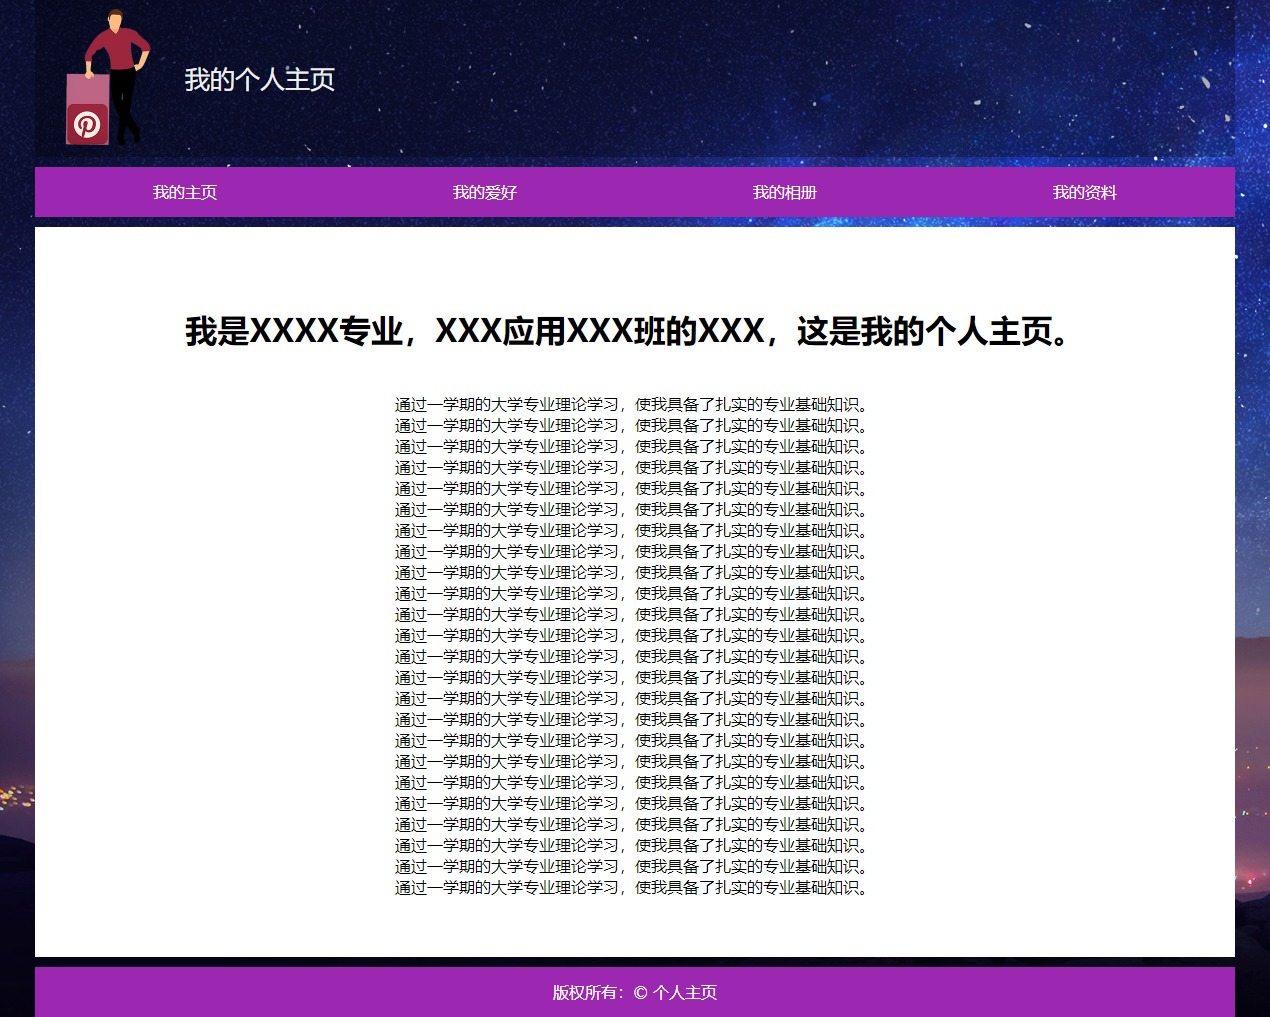Select 我的资料 in the navigation bar
1270x1017 pixels.
point(1085,192)
